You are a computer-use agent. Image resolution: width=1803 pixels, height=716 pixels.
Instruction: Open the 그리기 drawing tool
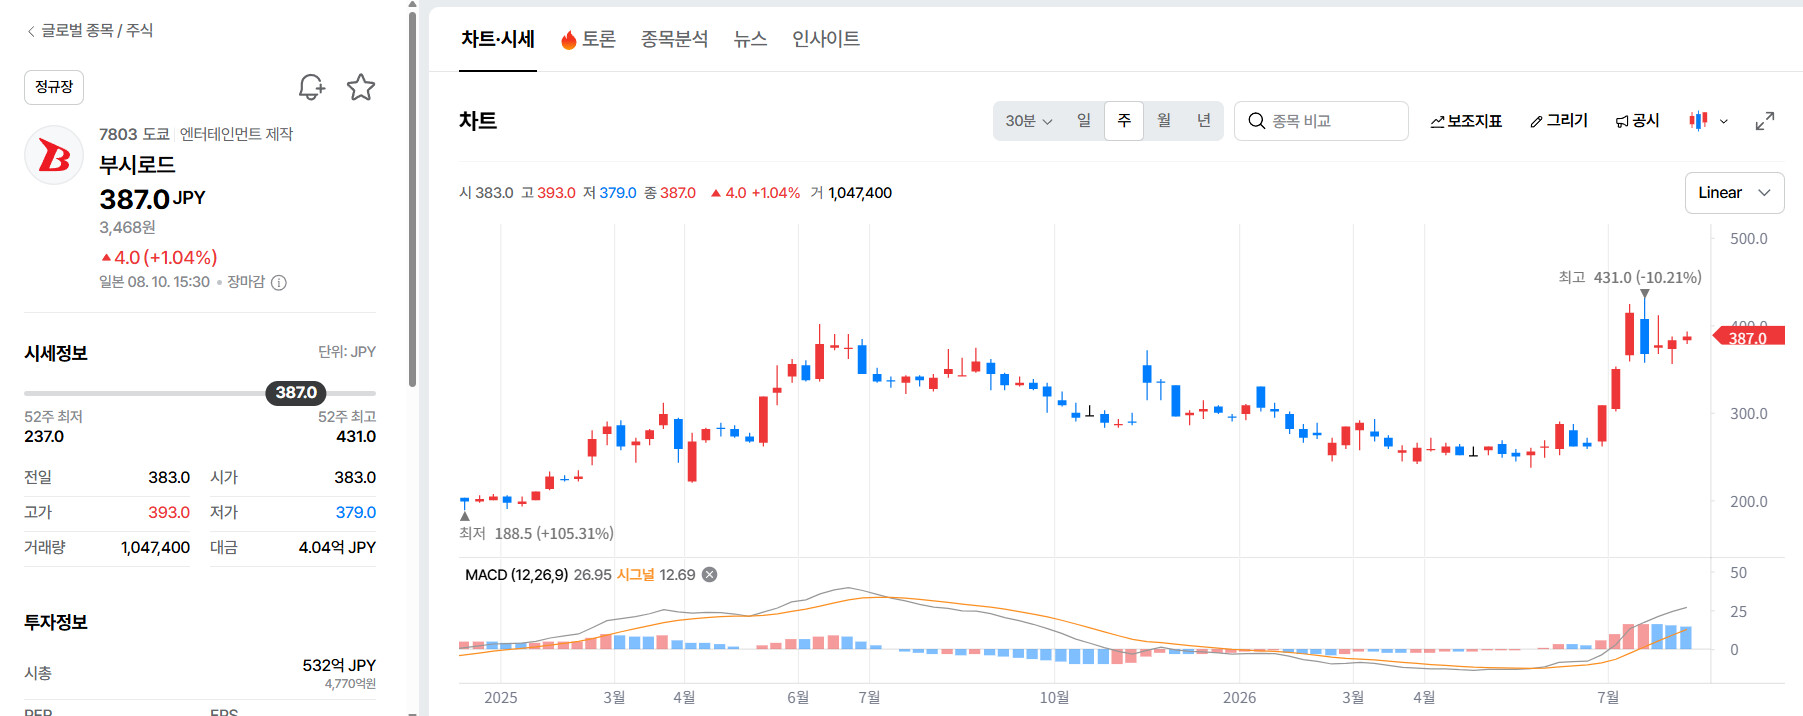(1559, 121)
